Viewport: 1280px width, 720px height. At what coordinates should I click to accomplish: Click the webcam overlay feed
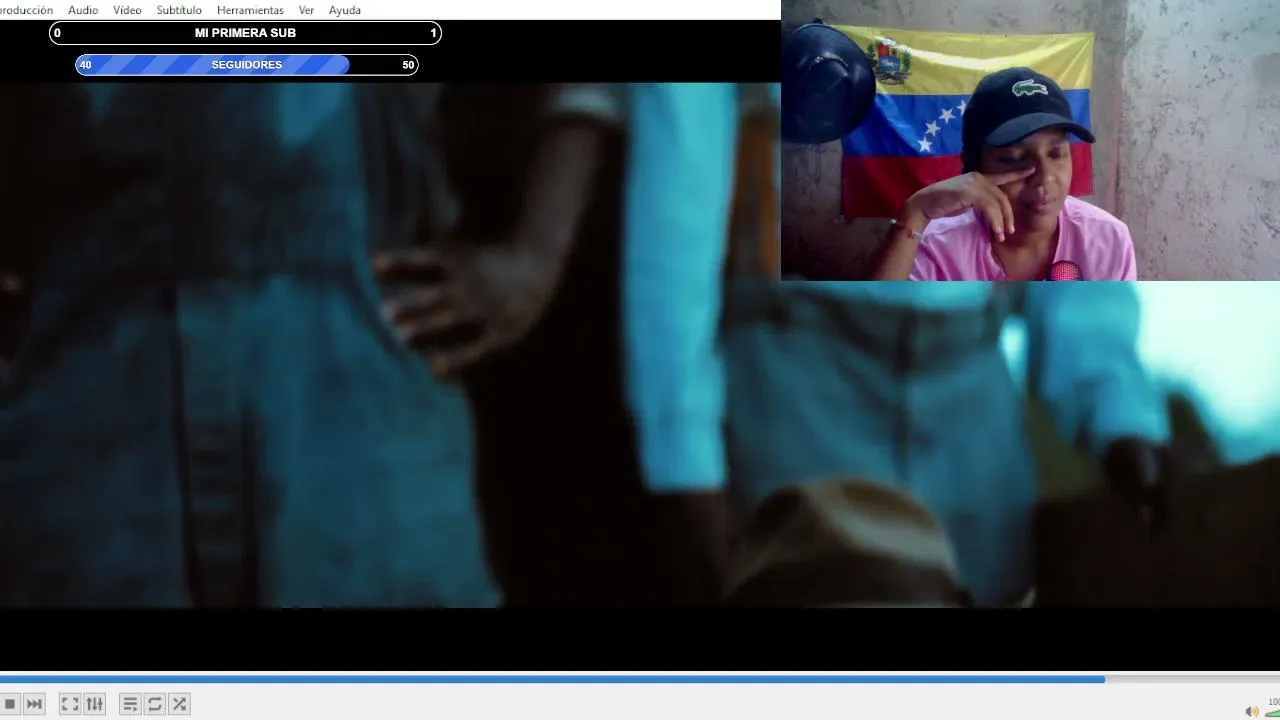click(x=1030, y=140)
